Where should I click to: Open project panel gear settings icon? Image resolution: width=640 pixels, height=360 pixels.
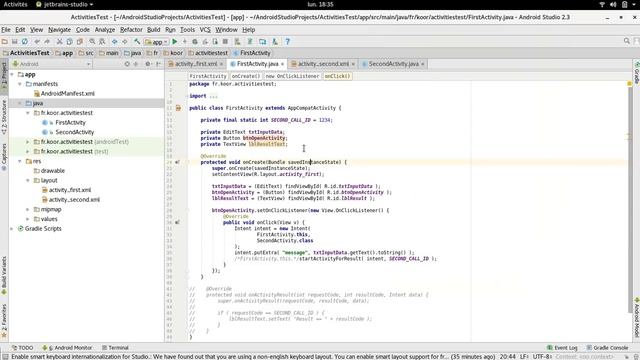coord(148,64)
